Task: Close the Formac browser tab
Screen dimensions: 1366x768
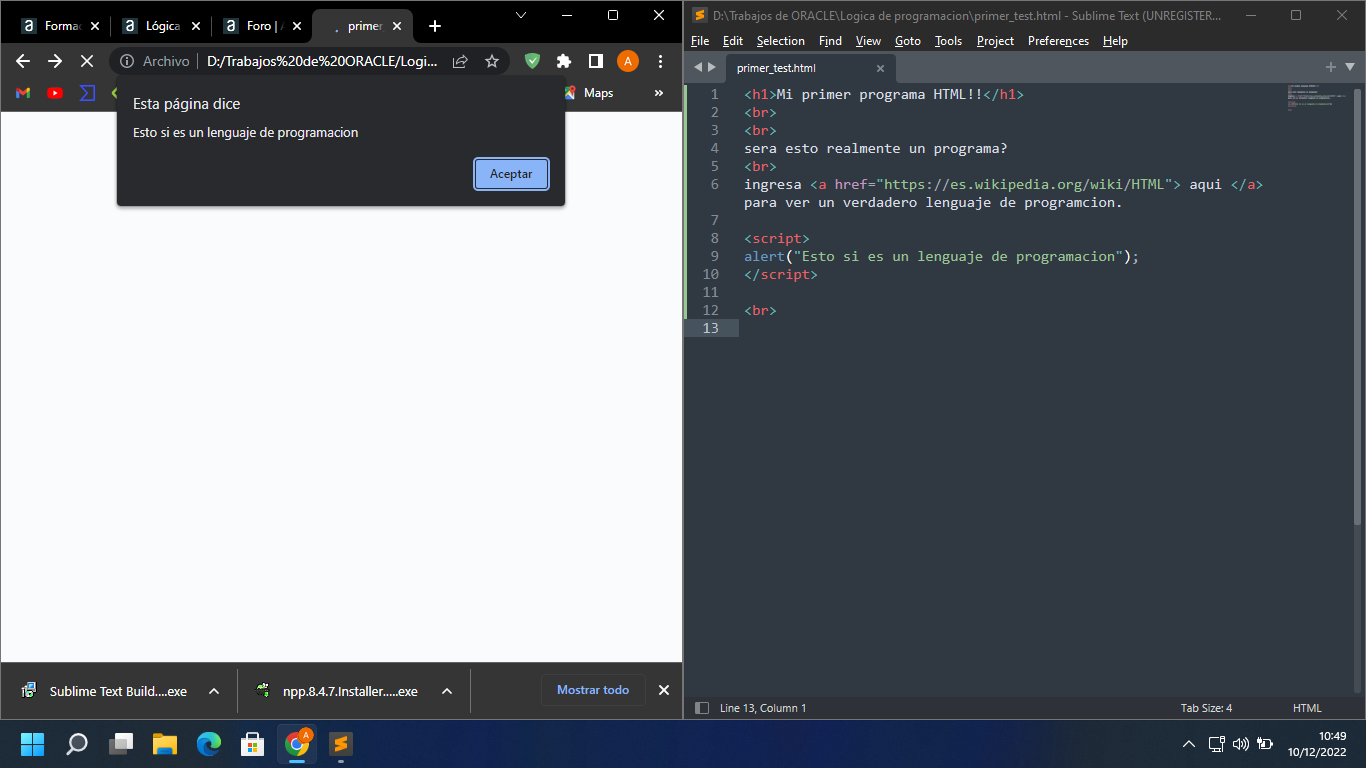Action: [95, 26]
